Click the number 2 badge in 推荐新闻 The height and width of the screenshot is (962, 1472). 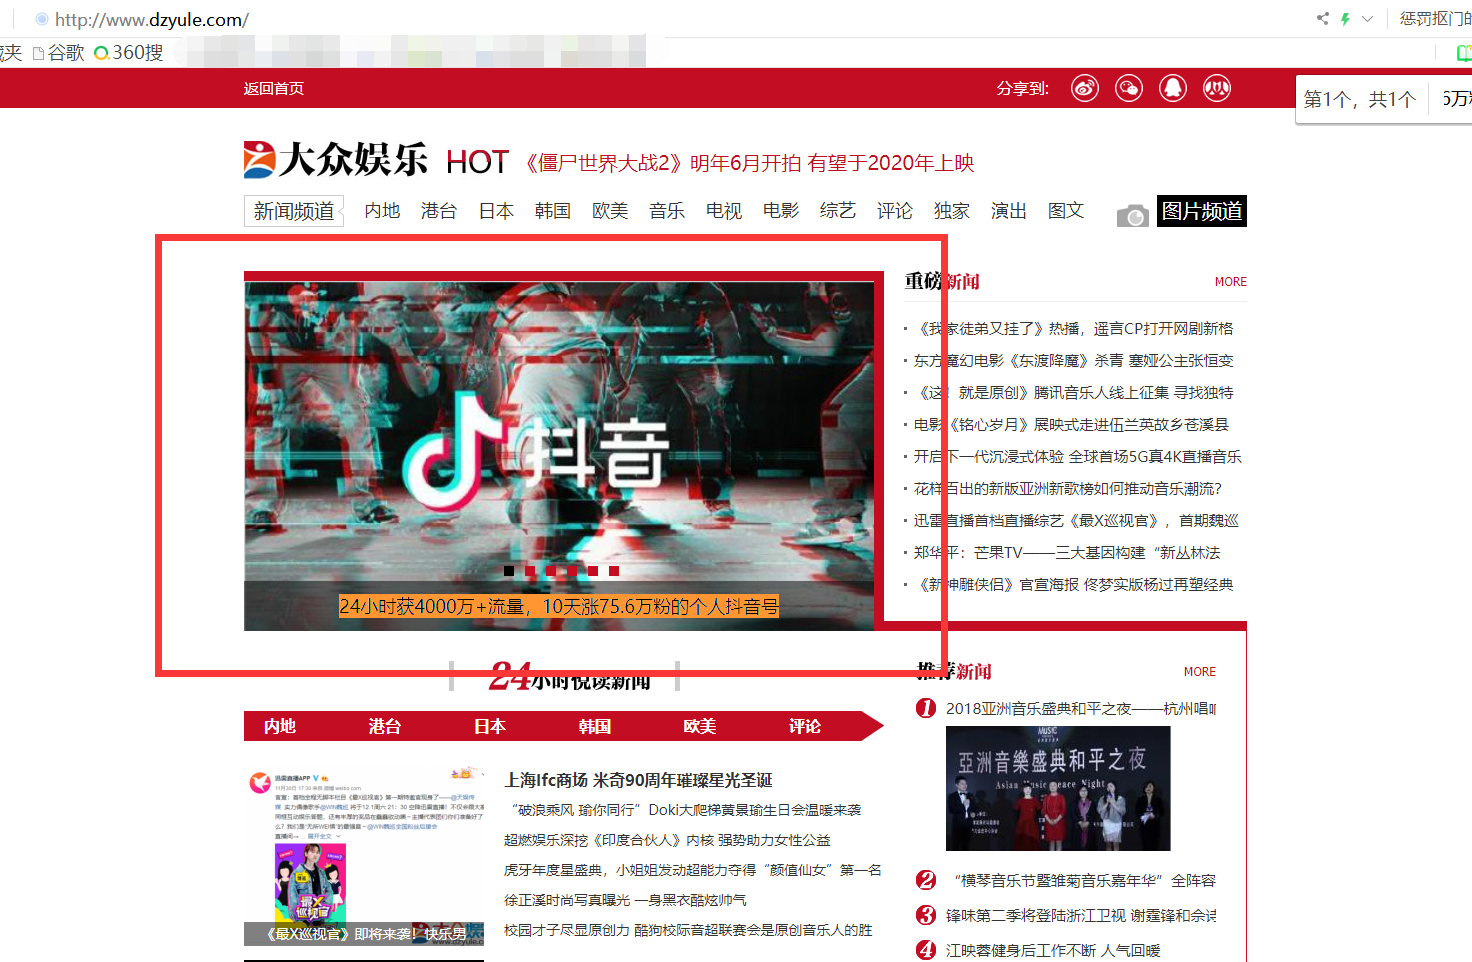click(x=926, y=880)
